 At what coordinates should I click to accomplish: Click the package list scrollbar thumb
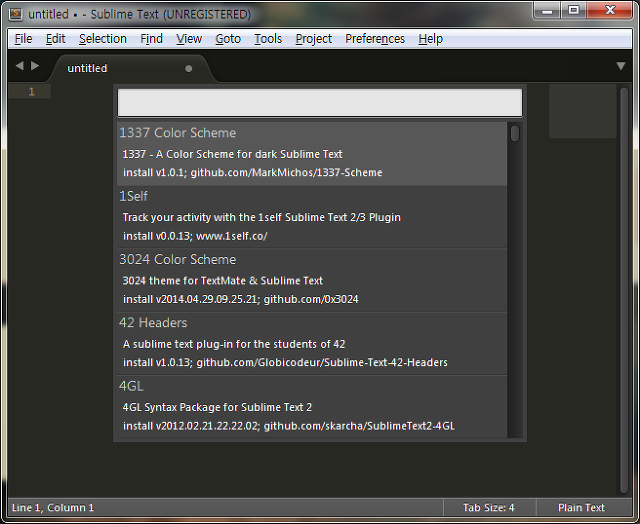[x=515, y=133]
